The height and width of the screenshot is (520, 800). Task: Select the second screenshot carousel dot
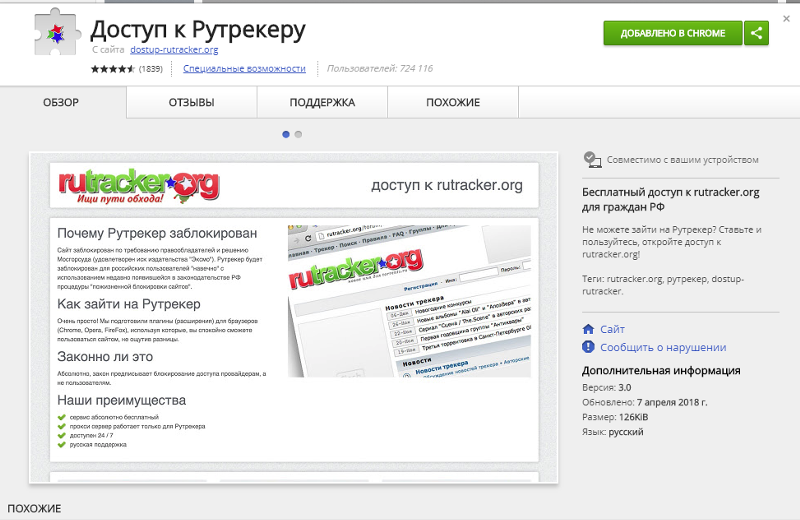click(298, 134)
